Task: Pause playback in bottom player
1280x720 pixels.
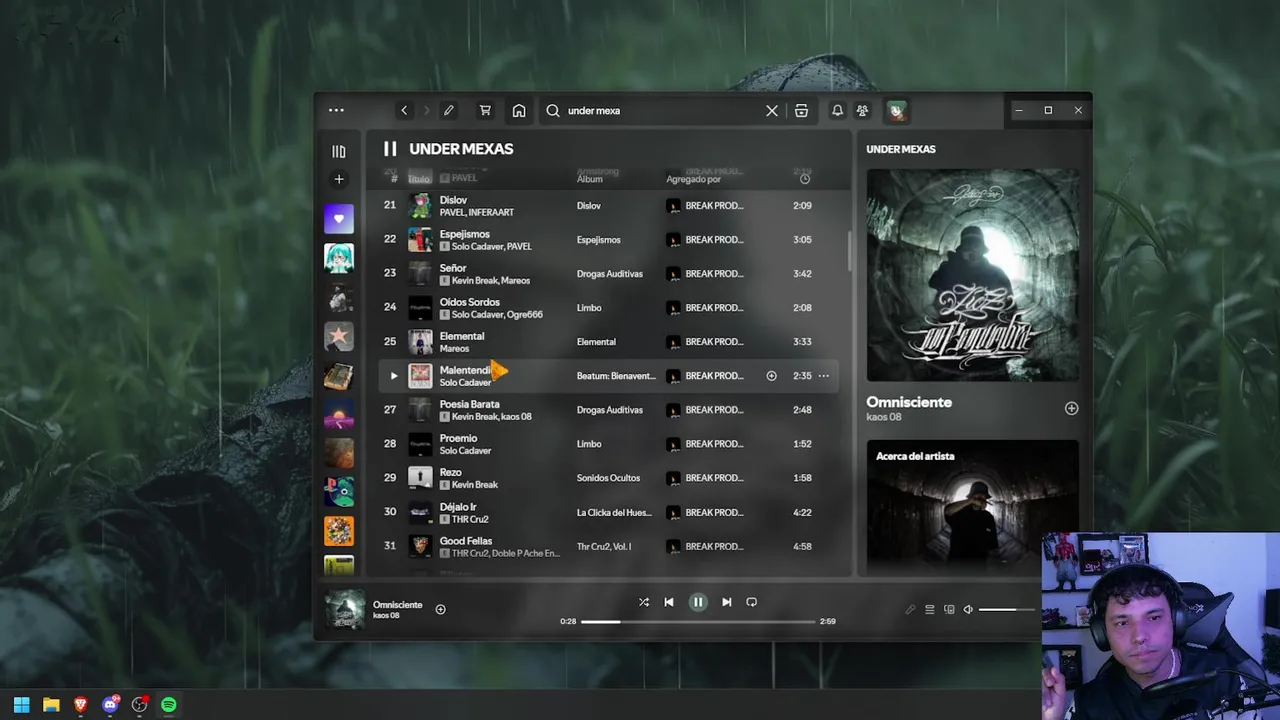Action: 698,602
